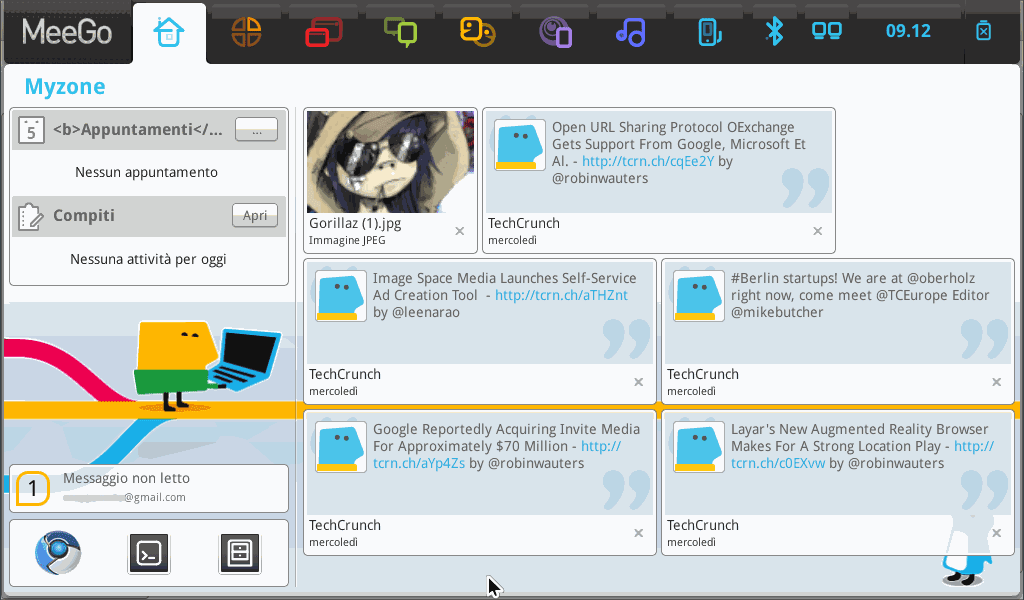Image resolution: width=1024 pixels, height=600 pixels.
Task: Open the purple Internet panel icon
Action: click(555, 33)
